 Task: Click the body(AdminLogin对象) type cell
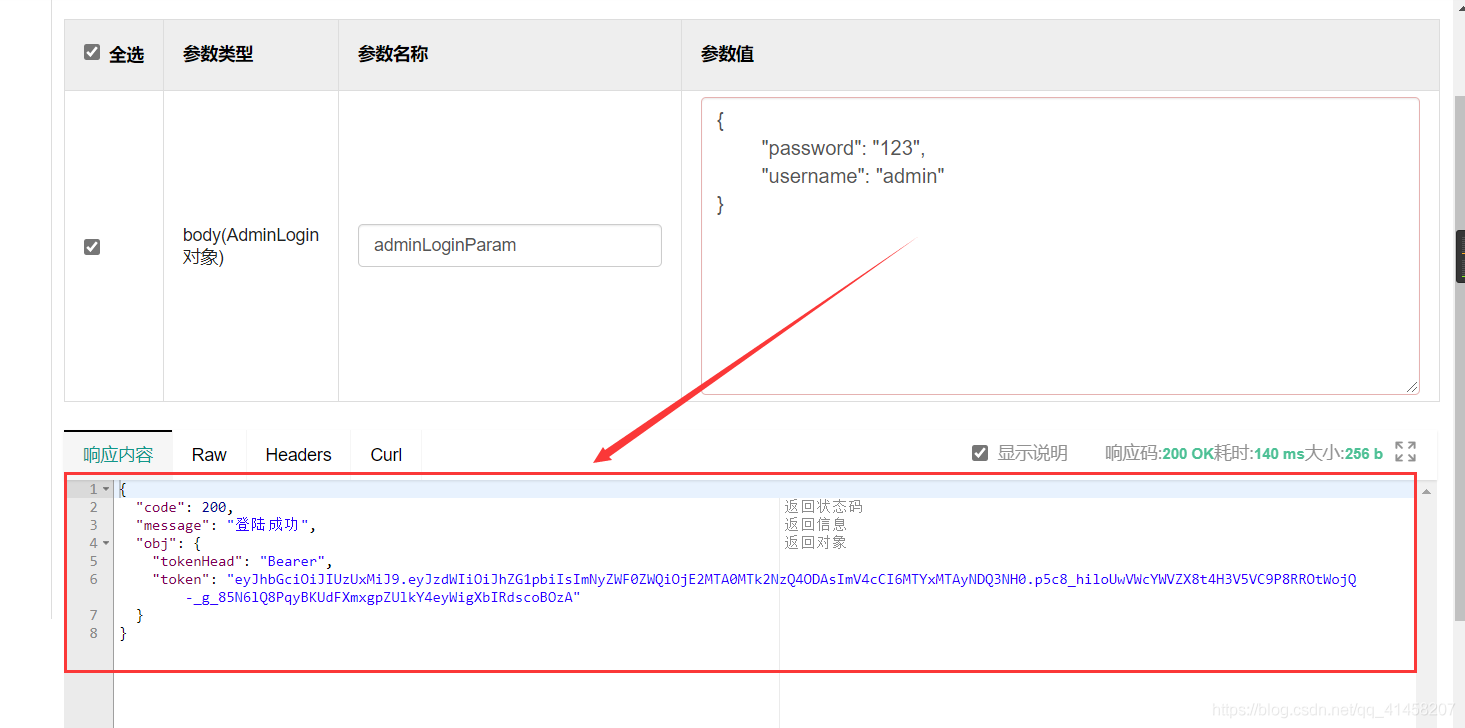coord(251,246)
